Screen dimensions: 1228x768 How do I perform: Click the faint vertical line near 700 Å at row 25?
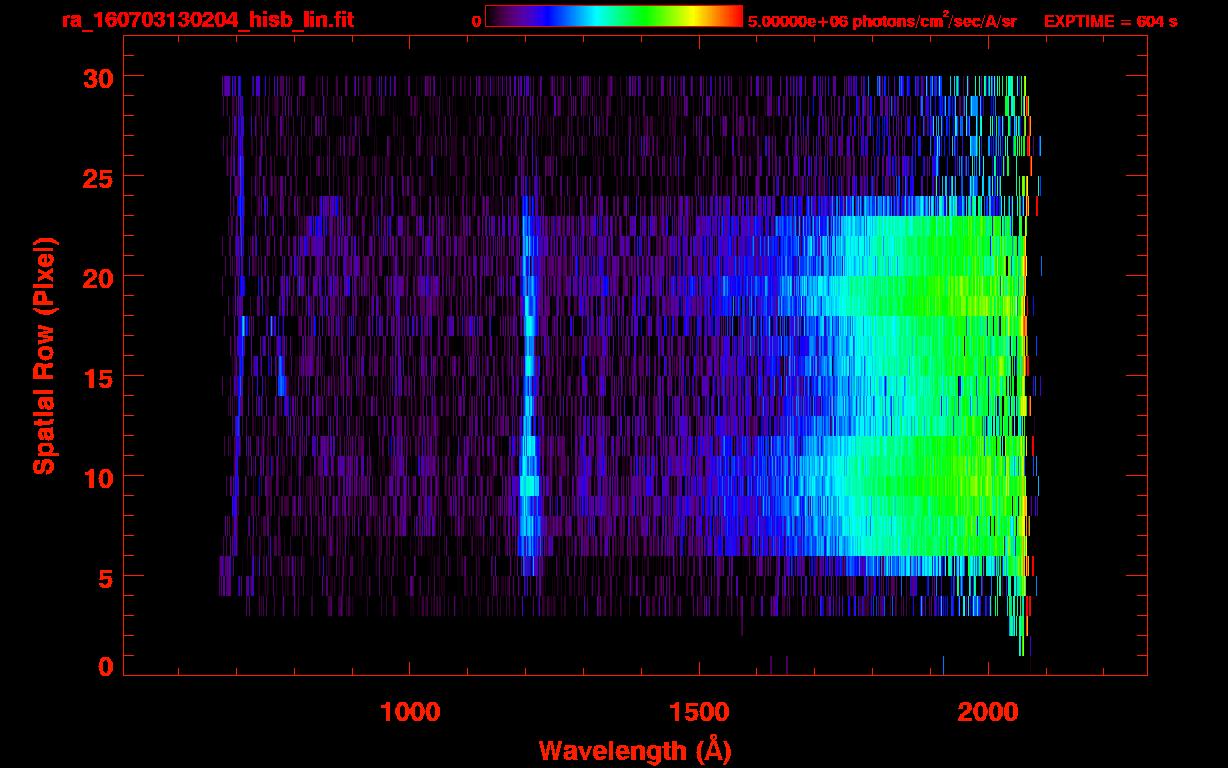point(239,176)
